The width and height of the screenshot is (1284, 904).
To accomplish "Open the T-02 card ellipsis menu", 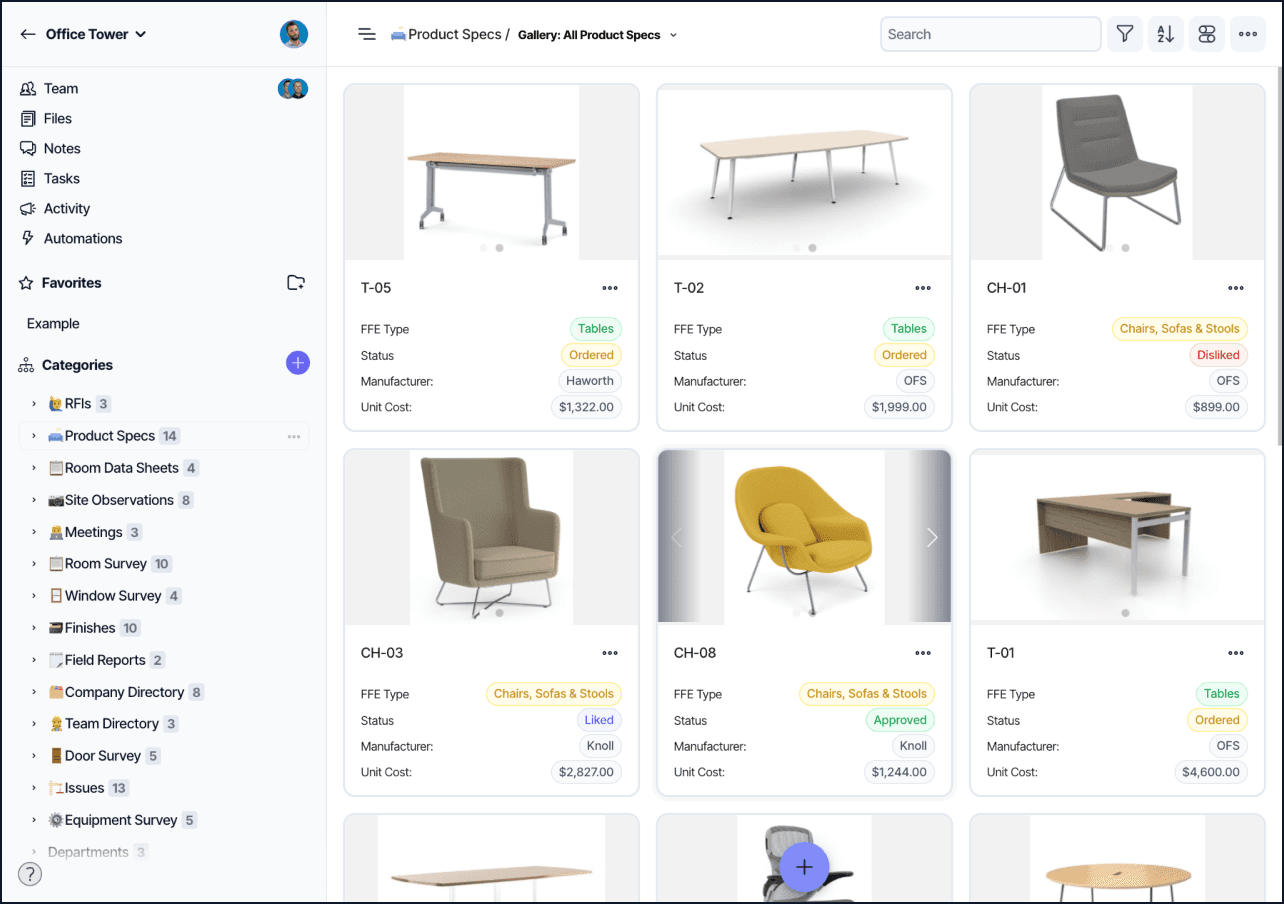I will pyautogui.click(x=923, y=288).
